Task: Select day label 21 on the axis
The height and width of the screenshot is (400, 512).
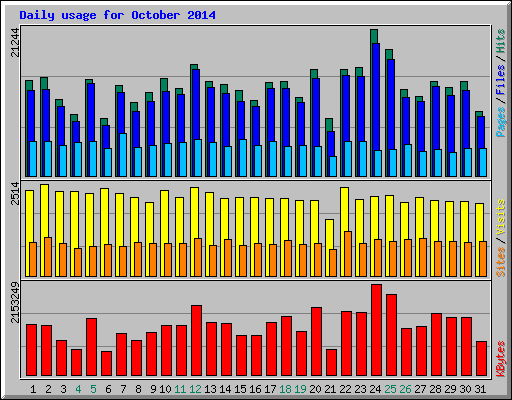Action: 330,389
